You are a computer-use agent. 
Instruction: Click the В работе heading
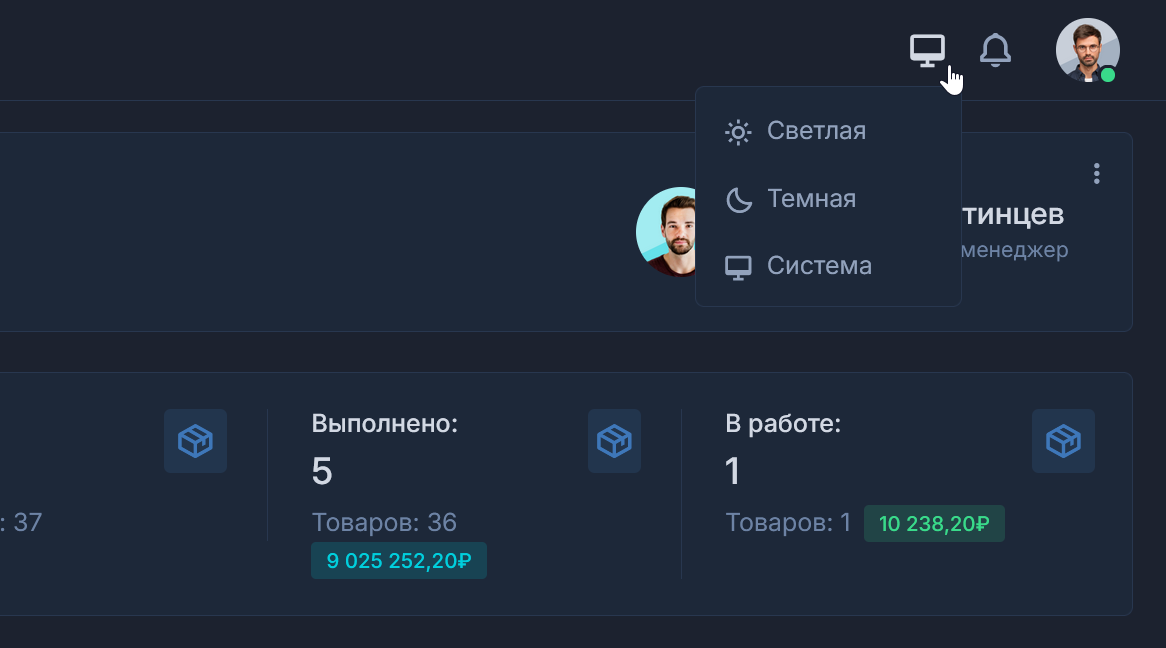(x=783, y=424)
